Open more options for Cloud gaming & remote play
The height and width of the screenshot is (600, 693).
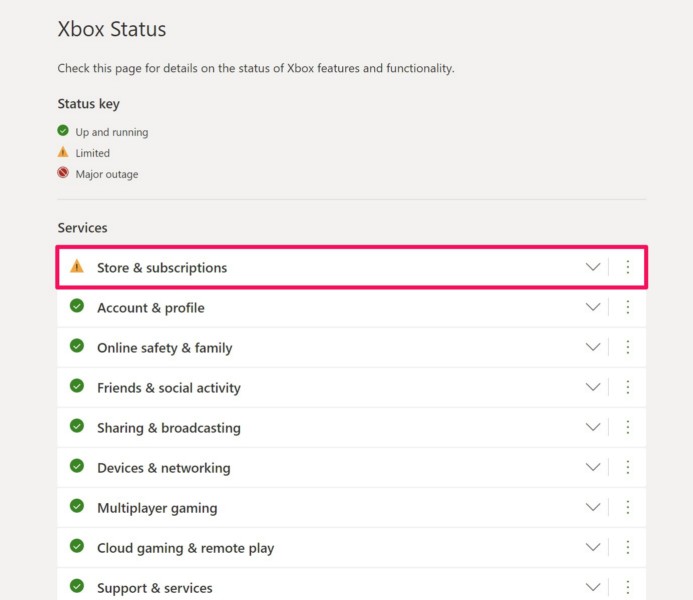[628, 547]
